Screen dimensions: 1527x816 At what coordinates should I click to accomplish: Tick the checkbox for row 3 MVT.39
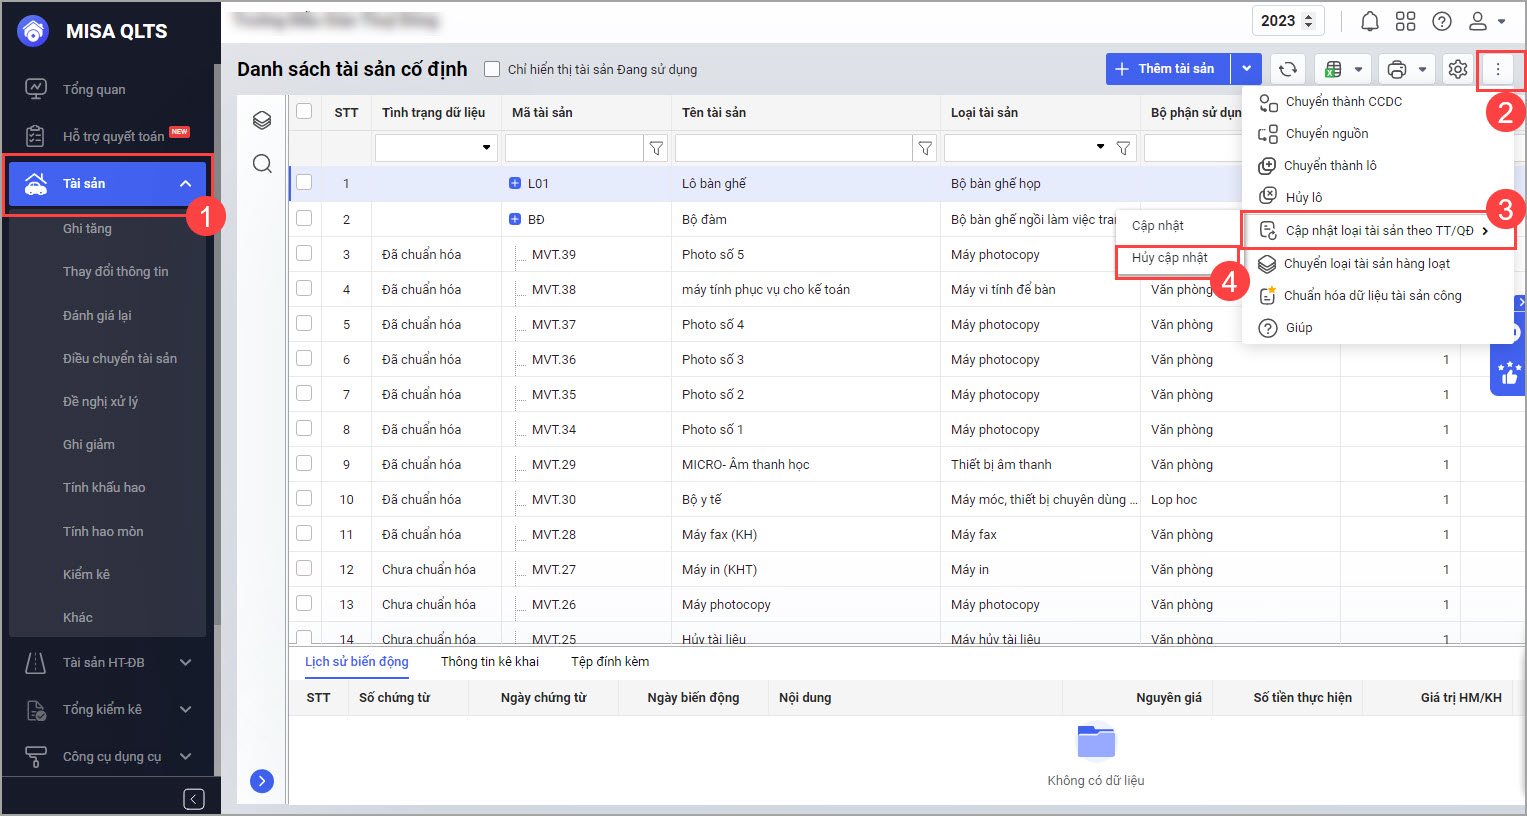point(304,254)
